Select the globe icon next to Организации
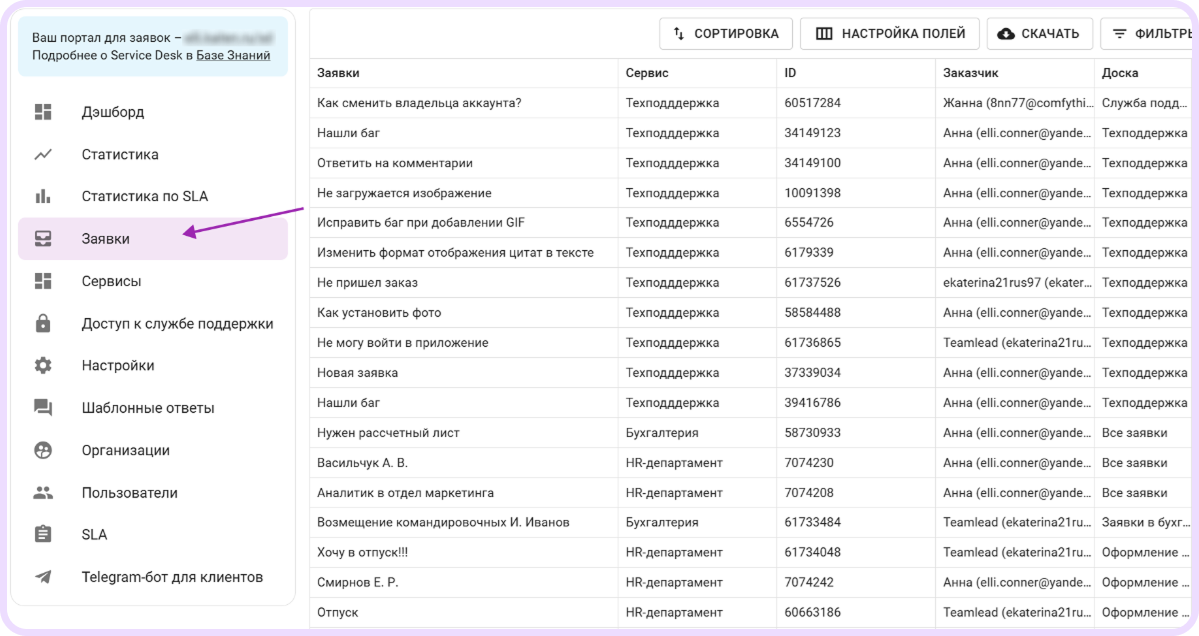 42,449
